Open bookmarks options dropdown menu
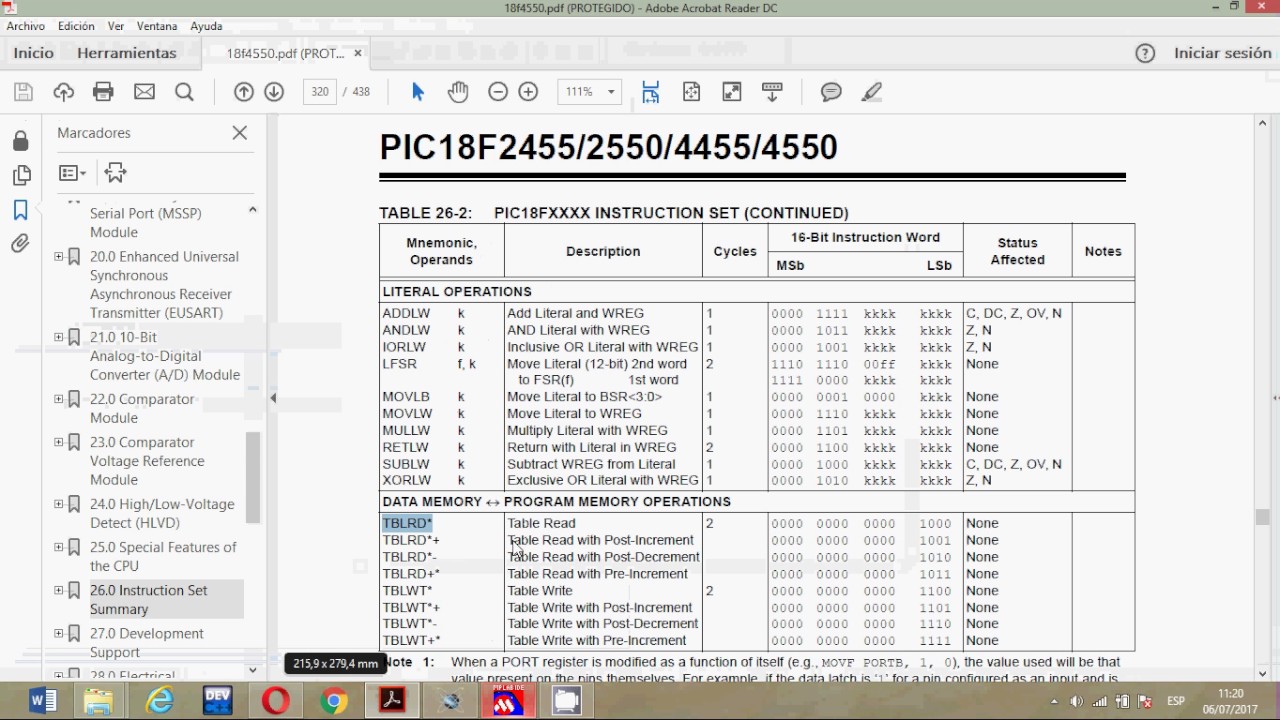Screen dimensions: 1280x720 [72, 173]
